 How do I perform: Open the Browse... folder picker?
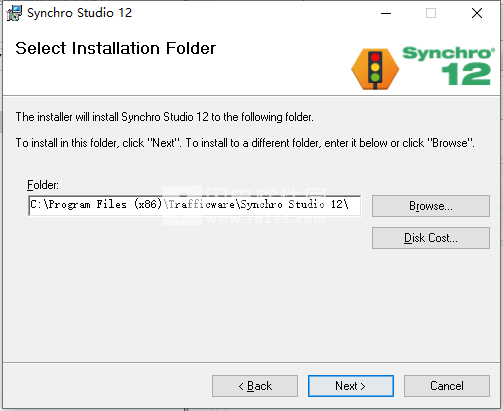click(x=431, y=206)
